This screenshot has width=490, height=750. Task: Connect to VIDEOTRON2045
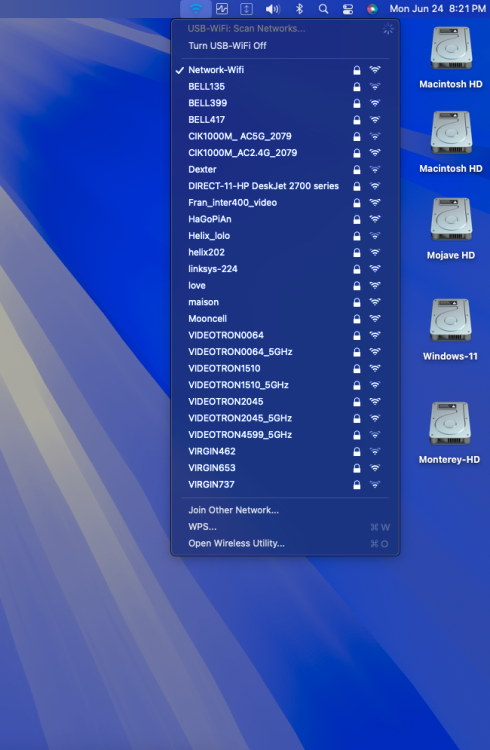[x=285, y=401]
